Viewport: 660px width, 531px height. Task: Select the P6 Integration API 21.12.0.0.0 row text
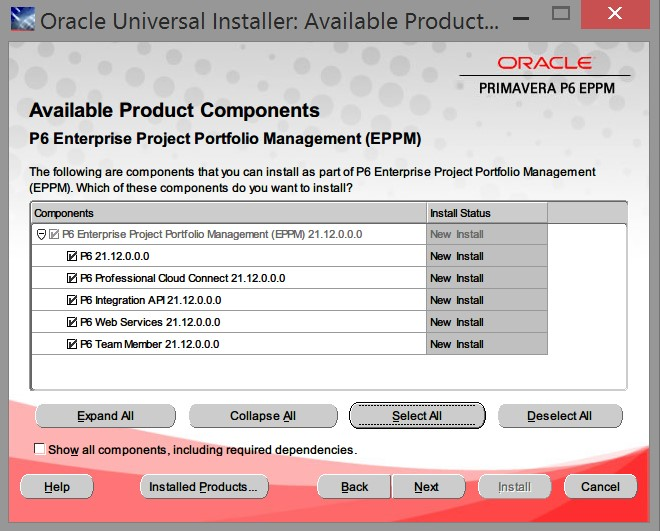coord(150,300)
